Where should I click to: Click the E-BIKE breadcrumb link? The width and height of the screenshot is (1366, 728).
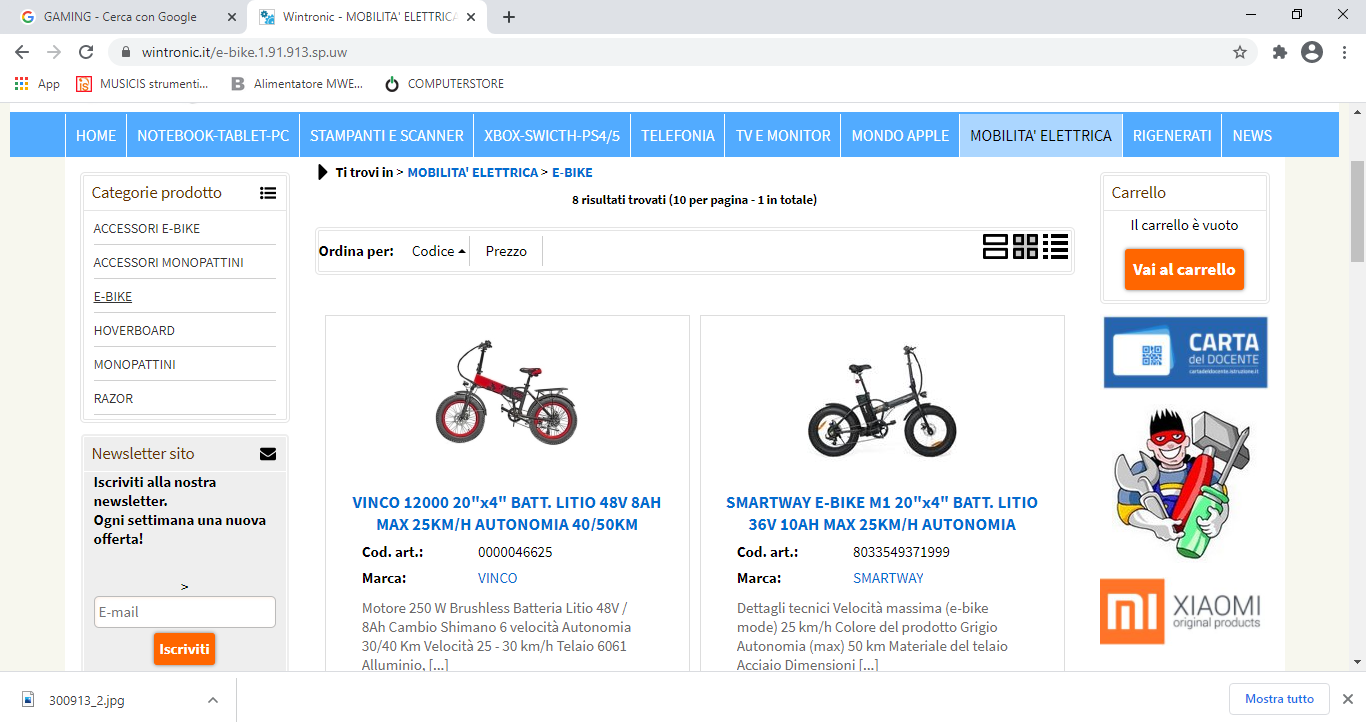pos(572,173)
